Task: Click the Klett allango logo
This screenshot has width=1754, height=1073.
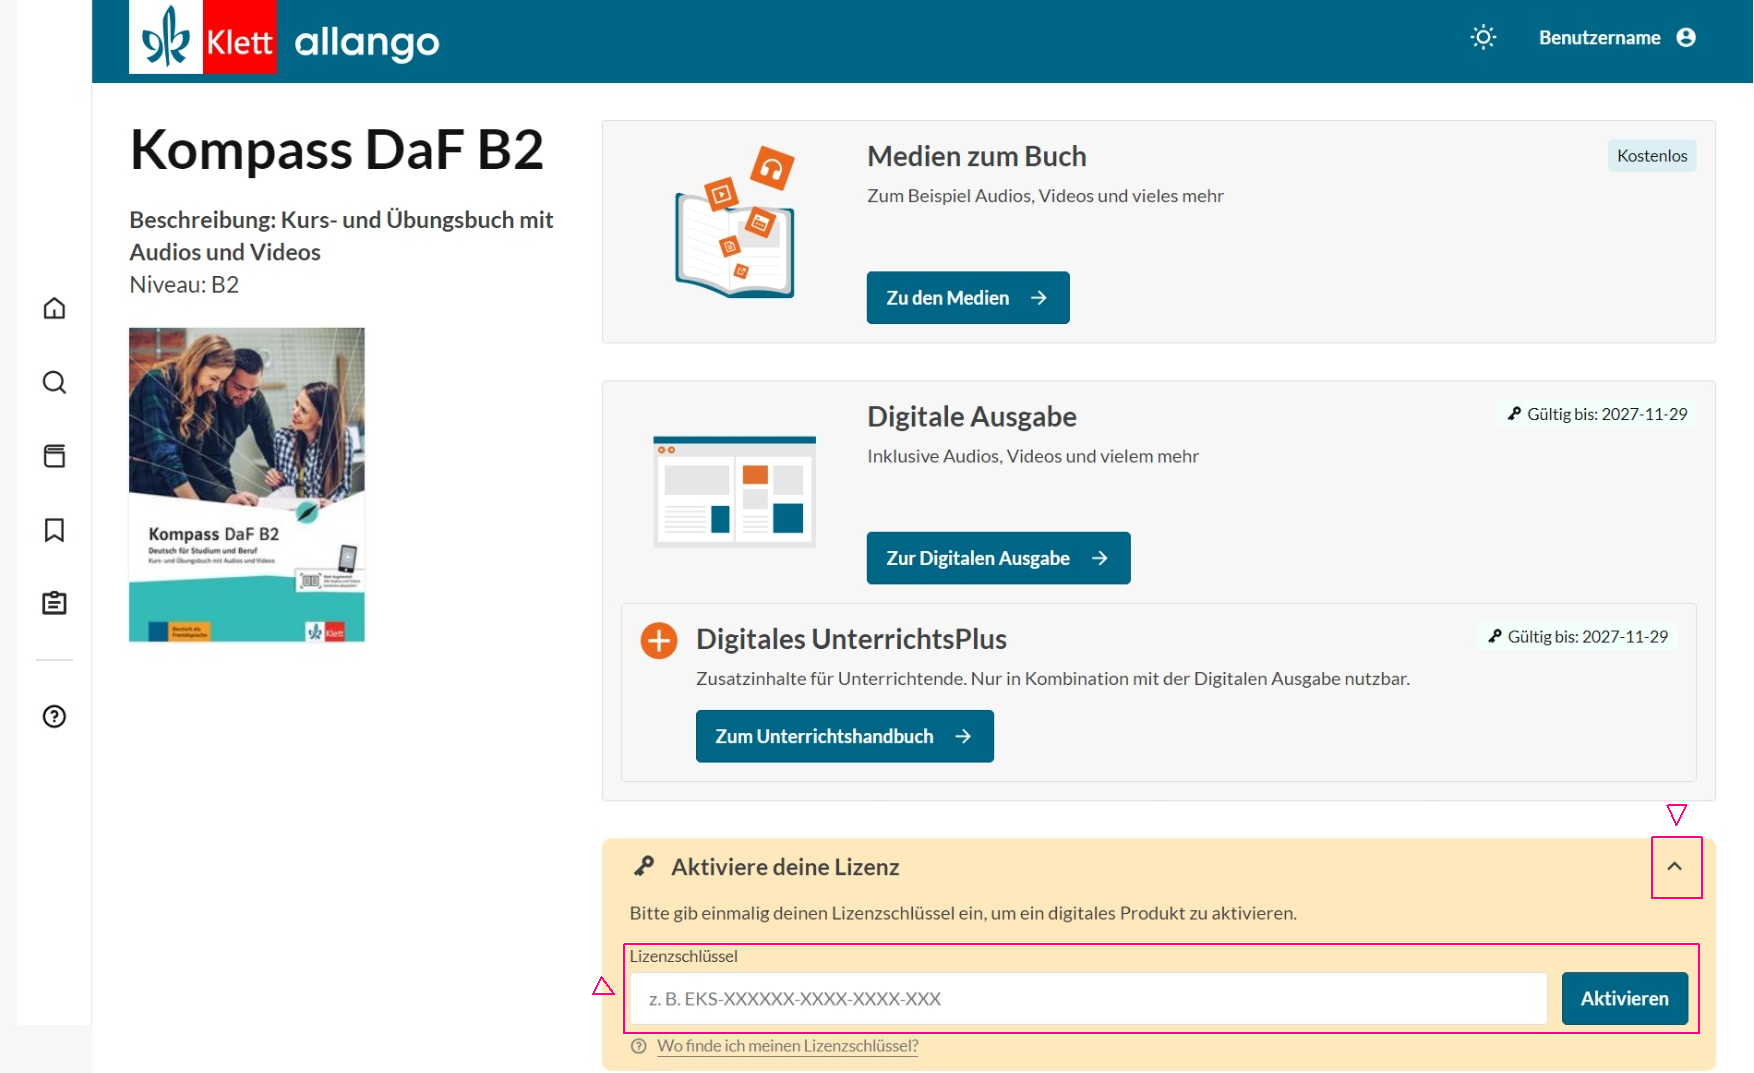Action: coord(285,38)
